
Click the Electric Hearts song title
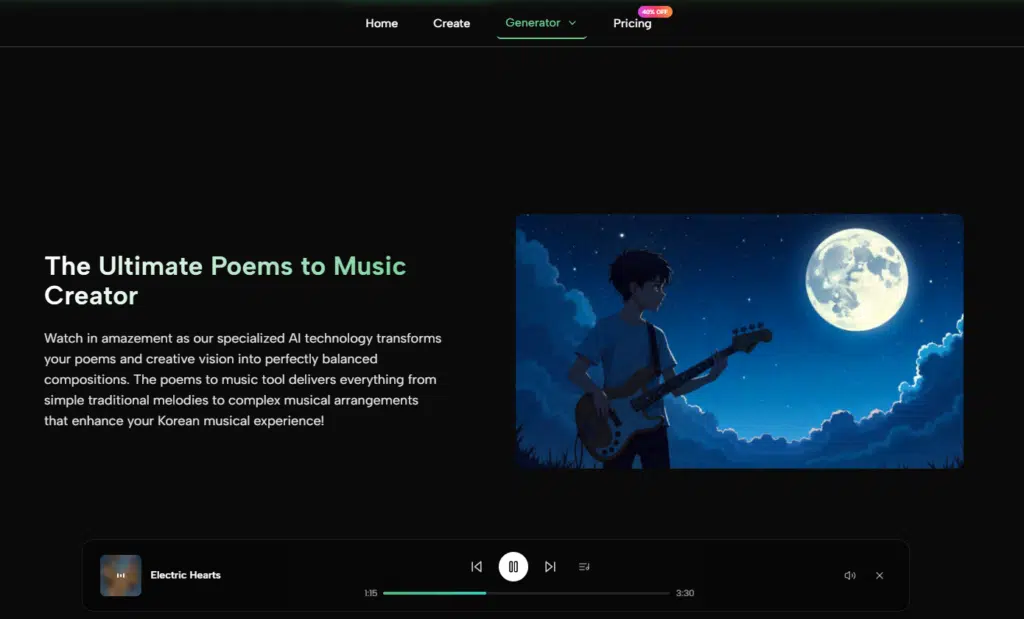(185, 575)
